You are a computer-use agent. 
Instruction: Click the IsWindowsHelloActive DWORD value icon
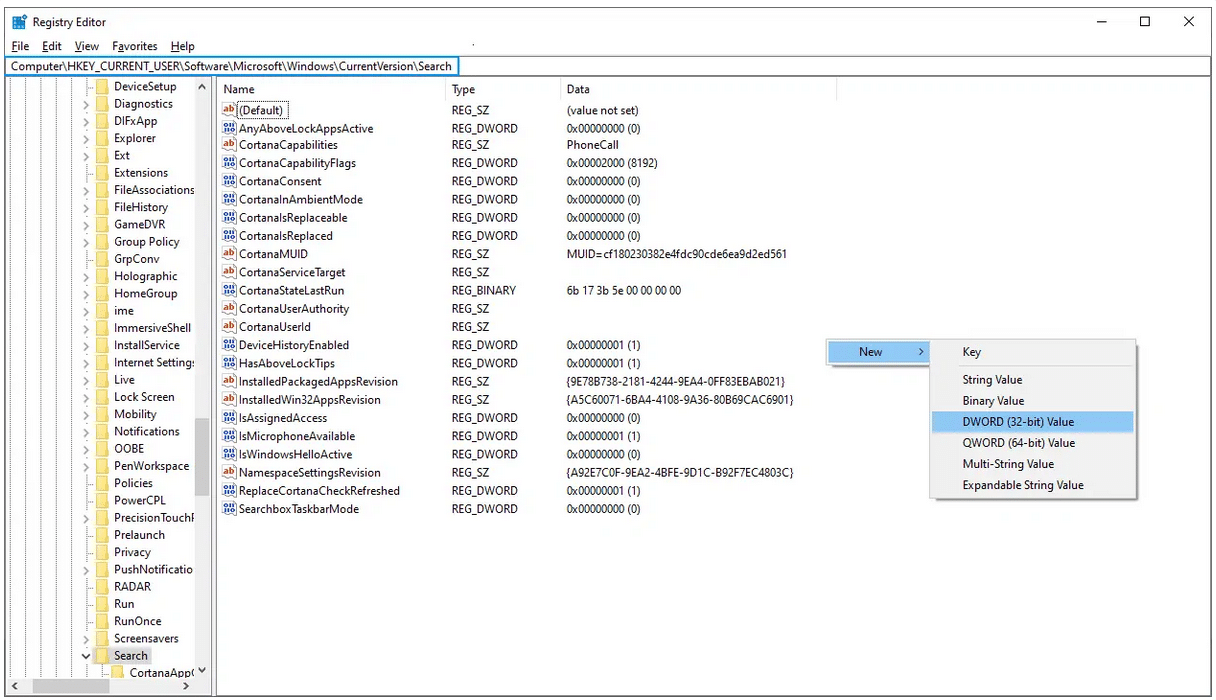click(x=229, y=454)
